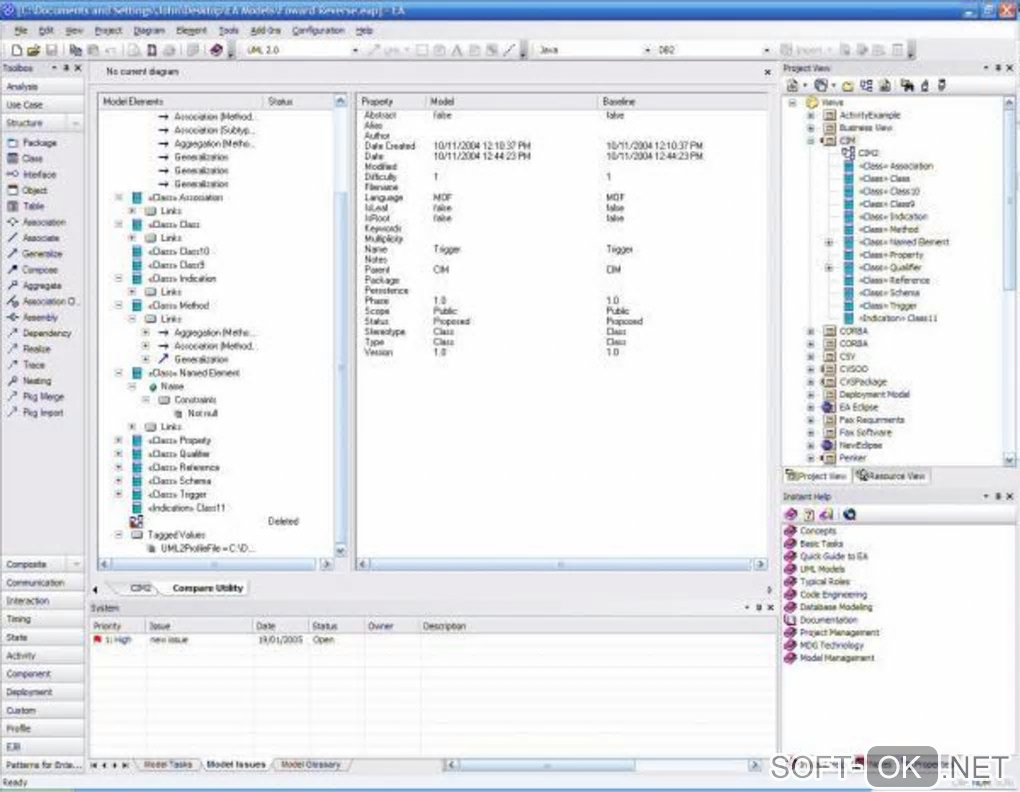Select the Assembly tool in Toolbox
Image resolution: width=1020 pixels, height=792 pixels.
(x=40, y=317)
